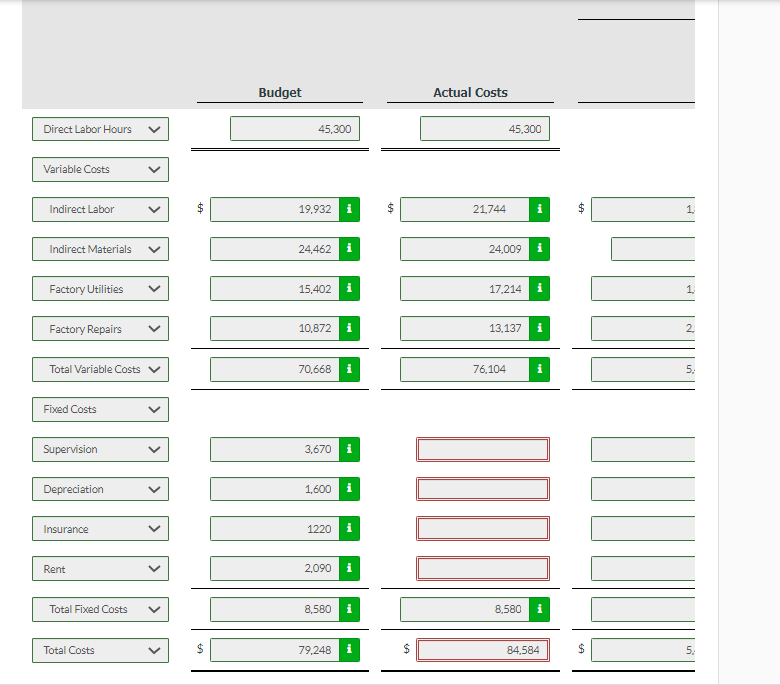
Task: Click info icon beside Actual Factory Utilities 17,214
Action: (x=539, y=289)
